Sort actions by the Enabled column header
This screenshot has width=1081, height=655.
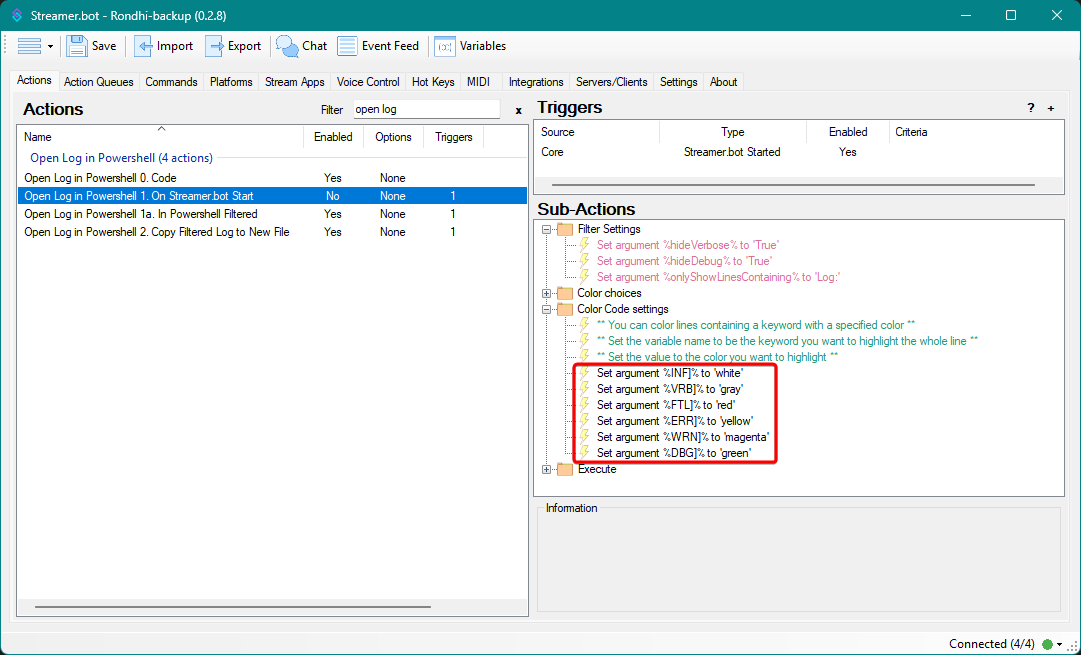(333, 137)
